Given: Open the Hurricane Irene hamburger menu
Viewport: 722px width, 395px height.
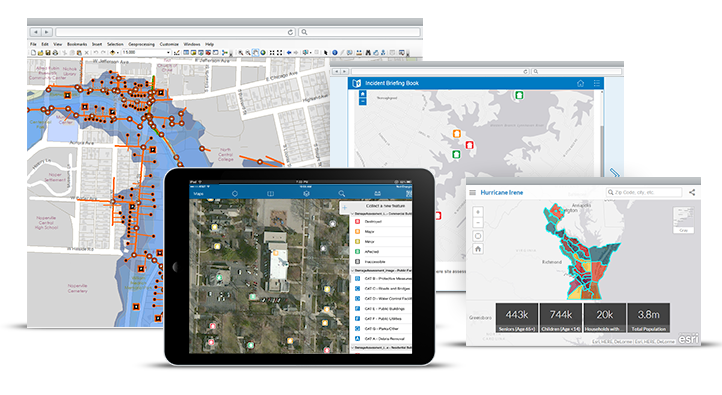Looking at the screenshot, I should tap(472, 192).
